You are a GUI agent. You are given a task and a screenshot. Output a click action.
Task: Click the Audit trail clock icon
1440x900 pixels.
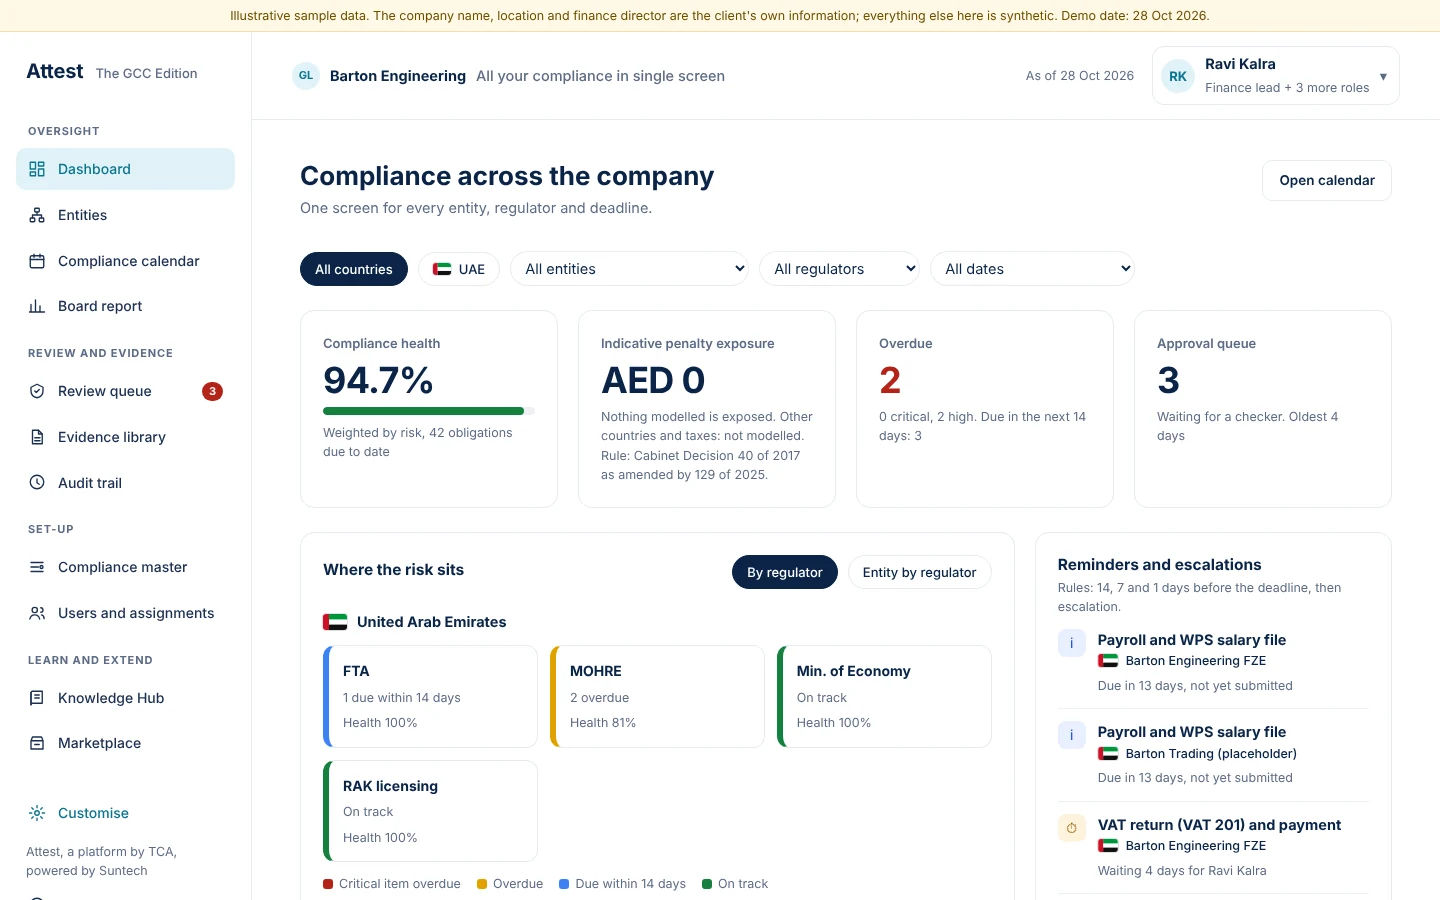click(37, 482)
